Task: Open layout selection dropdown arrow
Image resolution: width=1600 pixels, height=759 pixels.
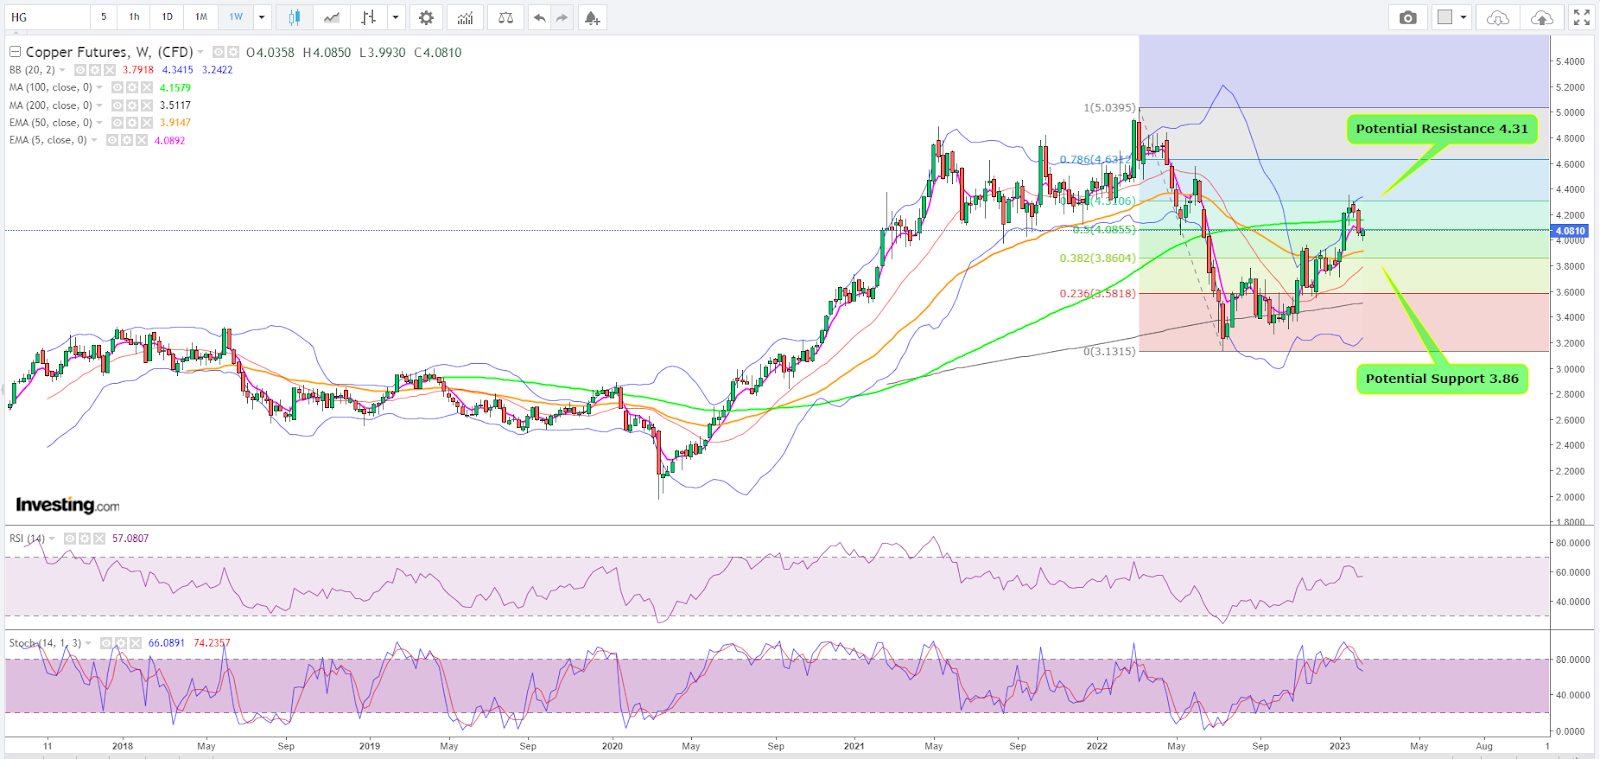Action: click(1463, 17)
